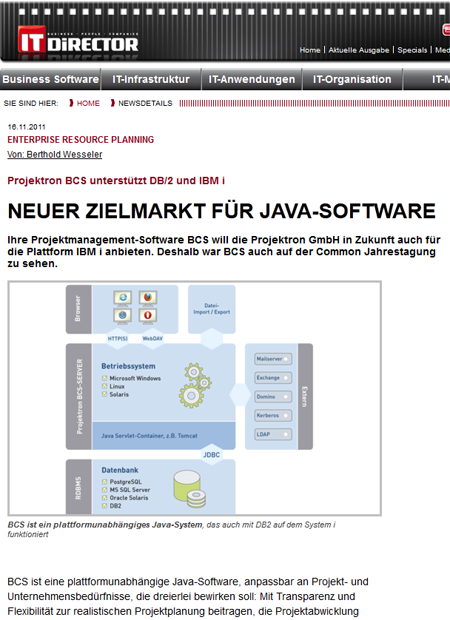
Task: Click the HTTP(S) hexagon label
Action: [x=117, y=338]
